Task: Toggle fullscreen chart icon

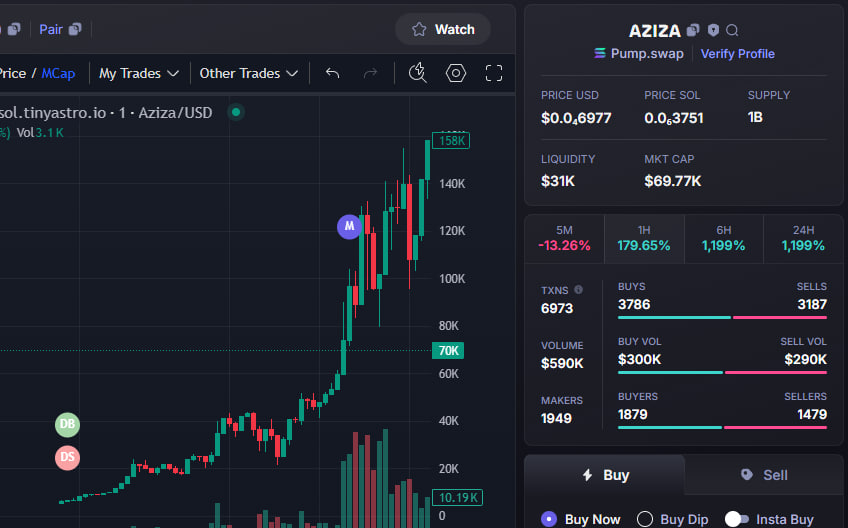Action: 494,73
